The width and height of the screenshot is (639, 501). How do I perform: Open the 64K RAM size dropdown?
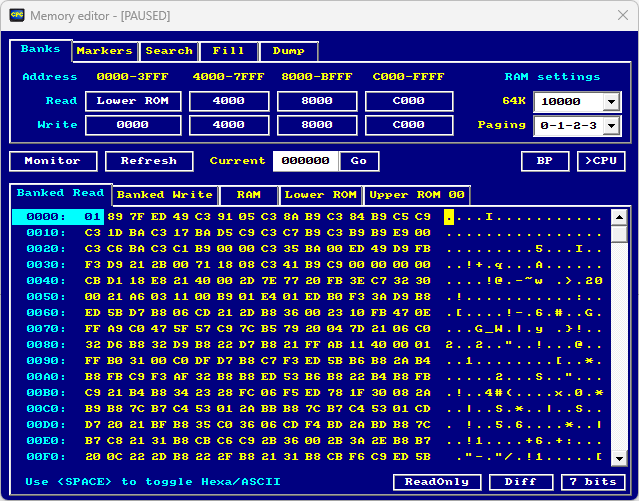click(577, 102)
